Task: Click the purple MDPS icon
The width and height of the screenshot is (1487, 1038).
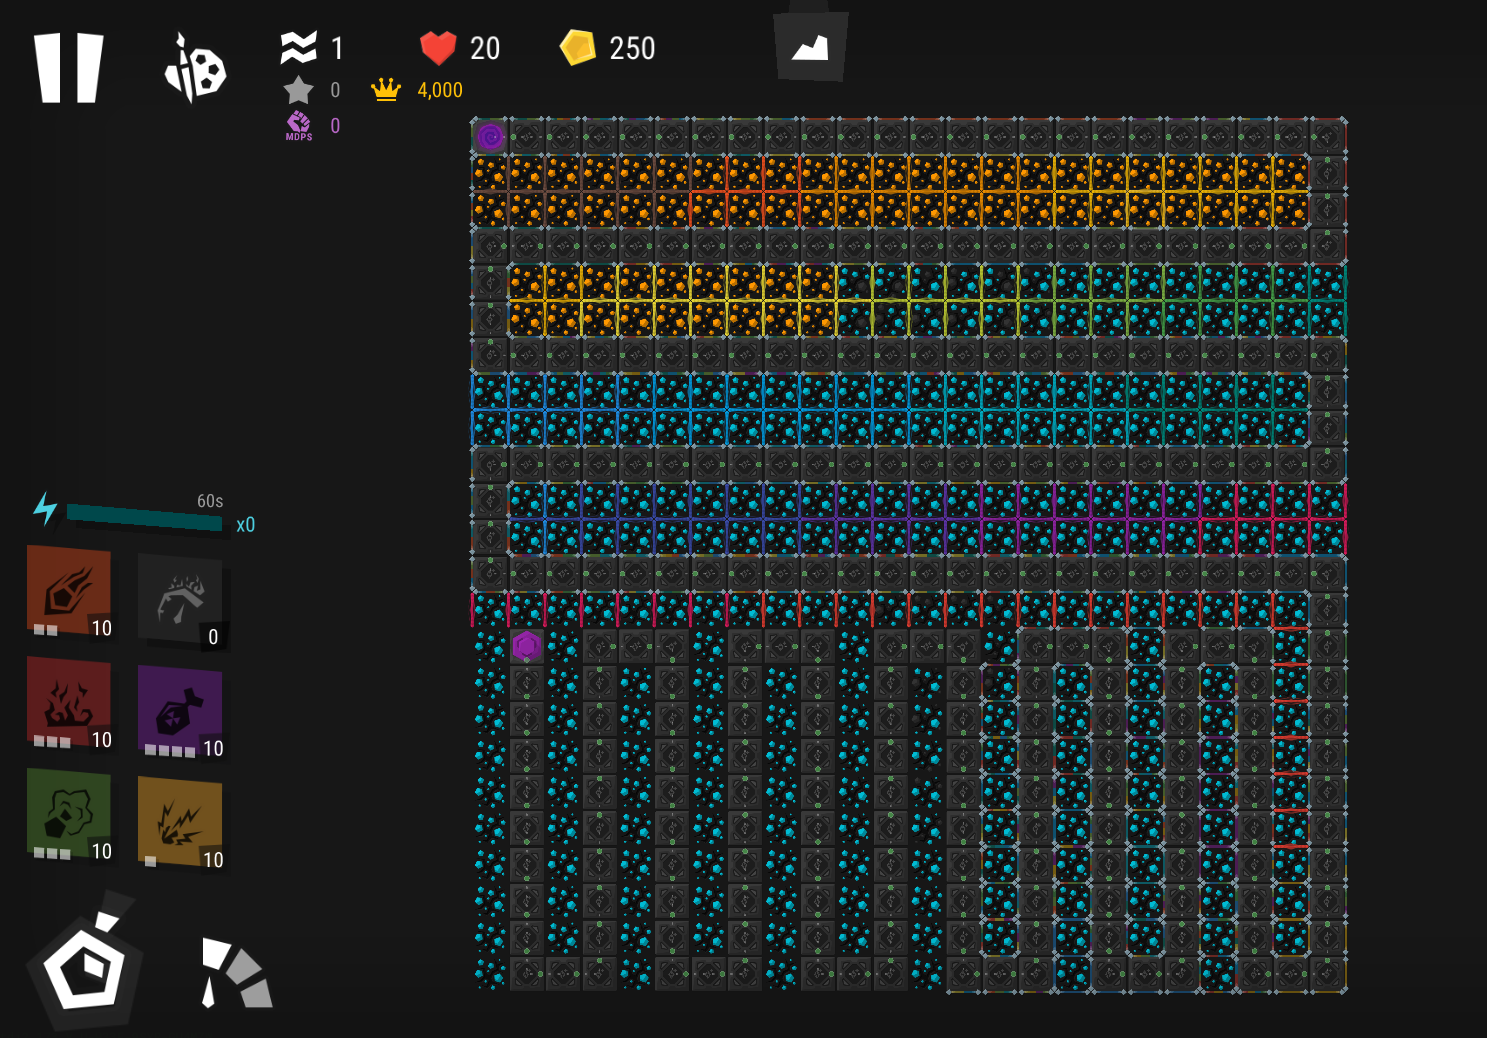Action: 299,126
